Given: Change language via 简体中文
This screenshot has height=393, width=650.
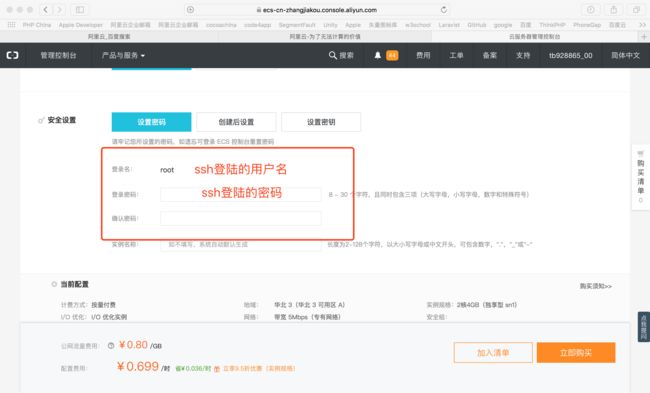Looking at the screenshot, I should click(625, 55).
